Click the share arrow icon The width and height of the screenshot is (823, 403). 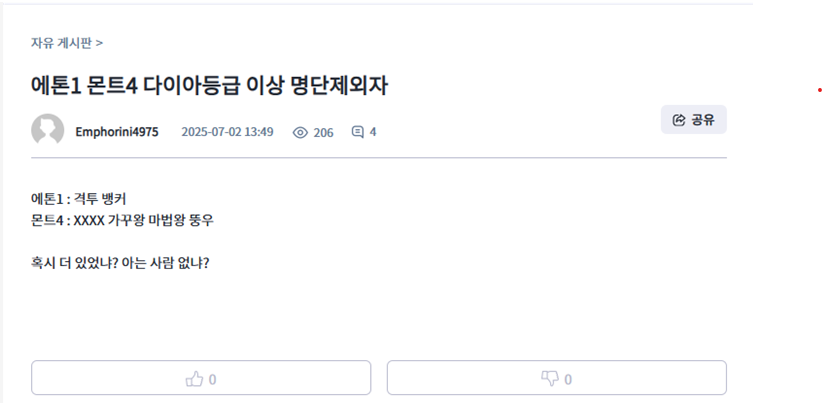pos(679,120)
